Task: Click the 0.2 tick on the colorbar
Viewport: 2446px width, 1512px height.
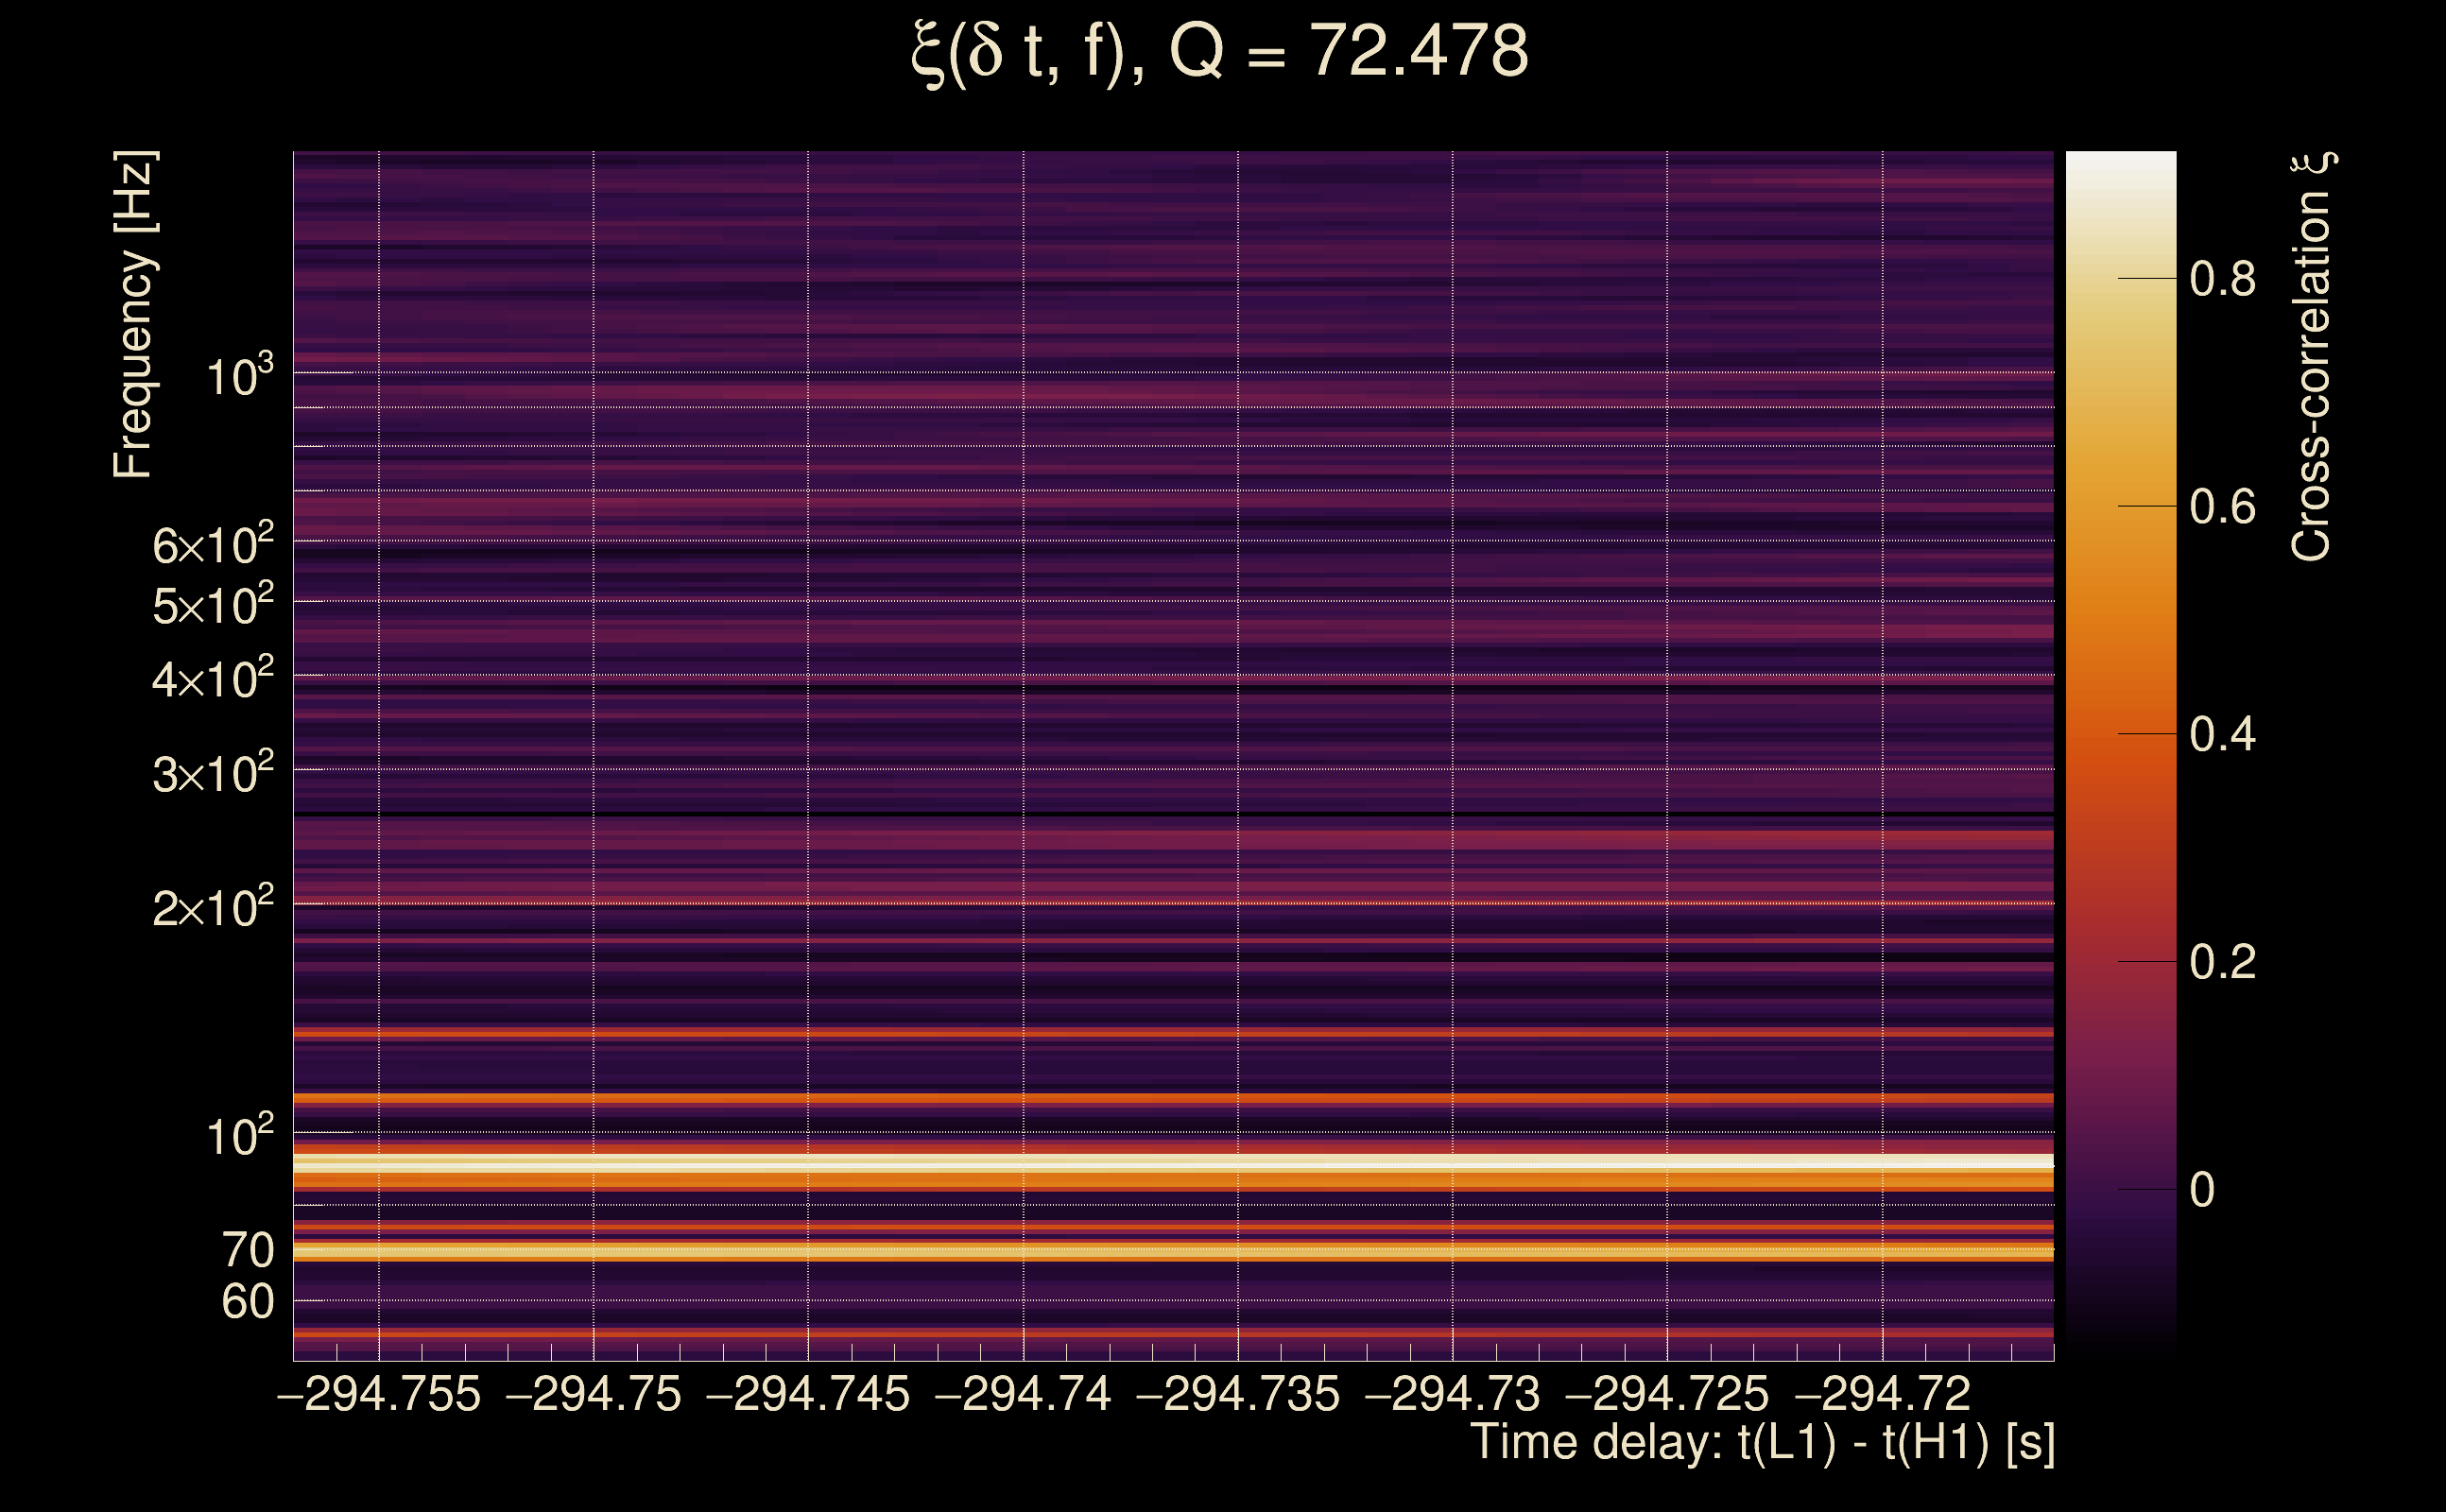Action: [2222, 962]
